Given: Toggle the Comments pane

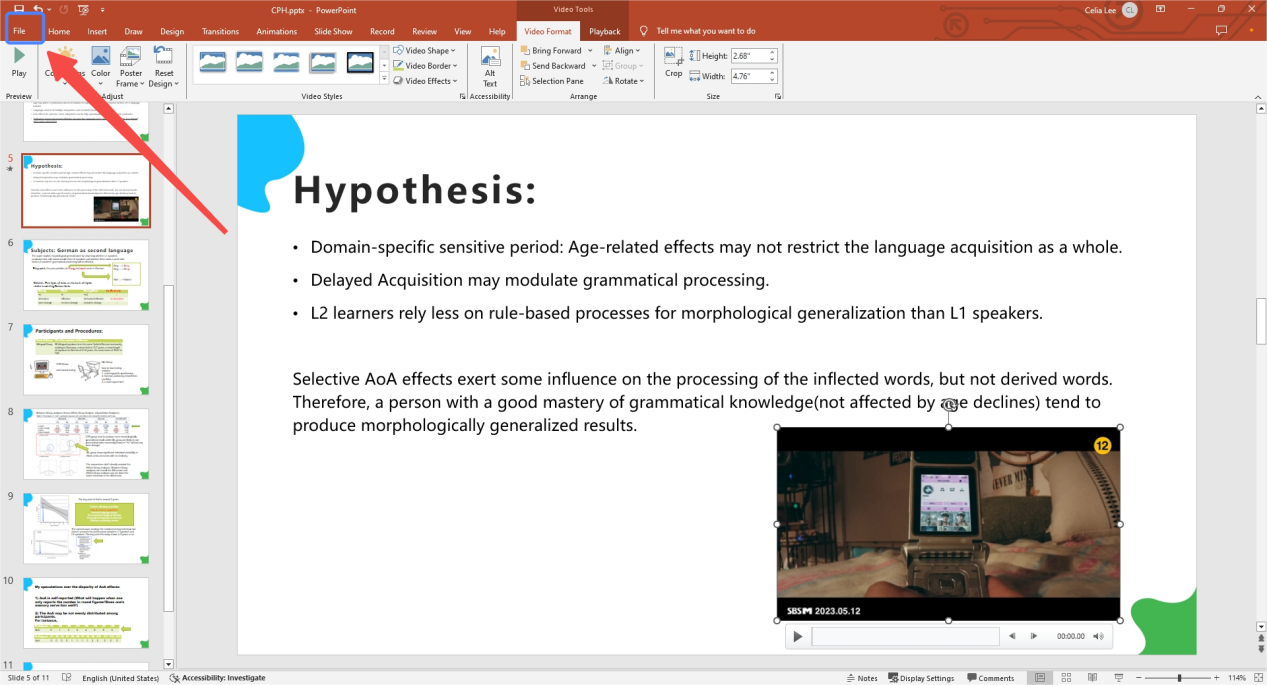Looking at the screenshot, I should pos(989,678).
